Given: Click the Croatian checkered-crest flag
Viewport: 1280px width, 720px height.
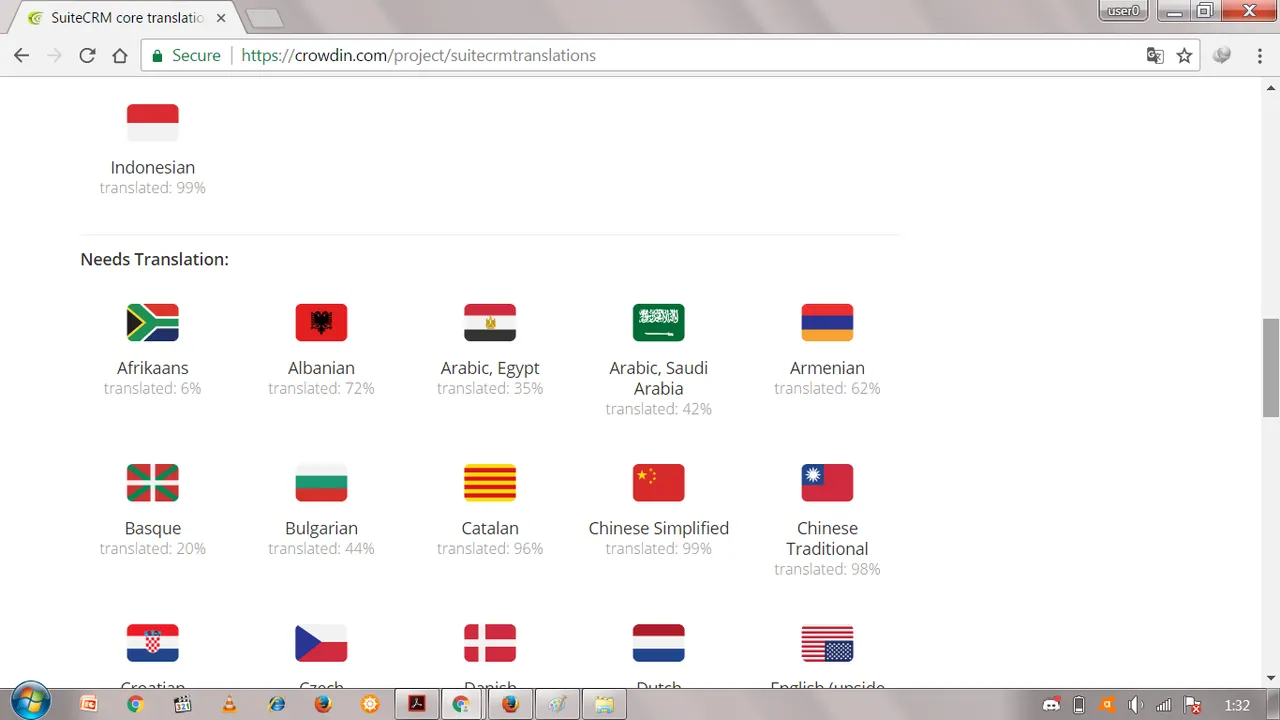Looking at the screenshot, I should coord(153,643).
